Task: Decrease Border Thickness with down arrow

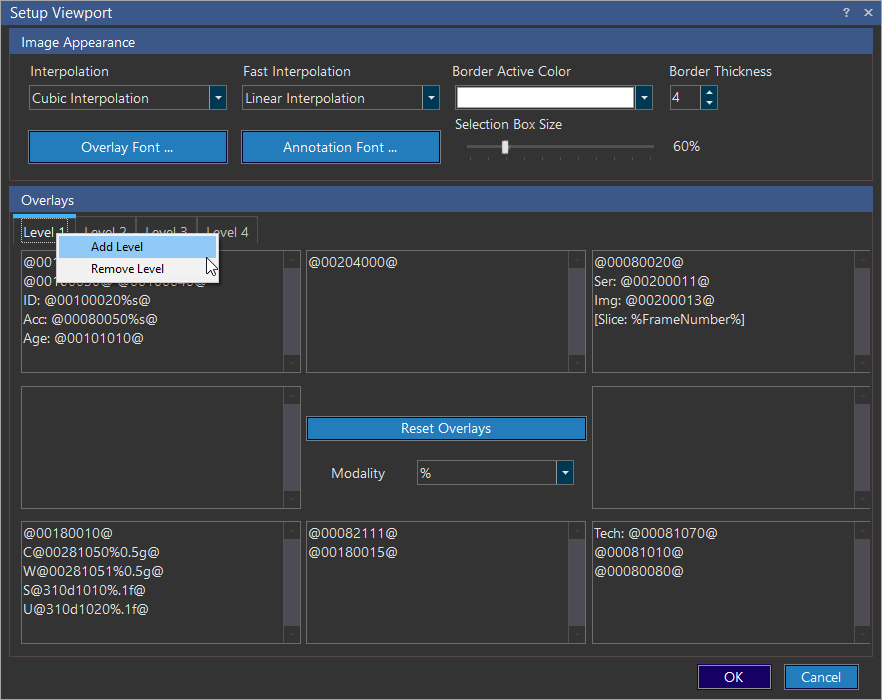Action: pyautogui.click(x=709, y=103)
